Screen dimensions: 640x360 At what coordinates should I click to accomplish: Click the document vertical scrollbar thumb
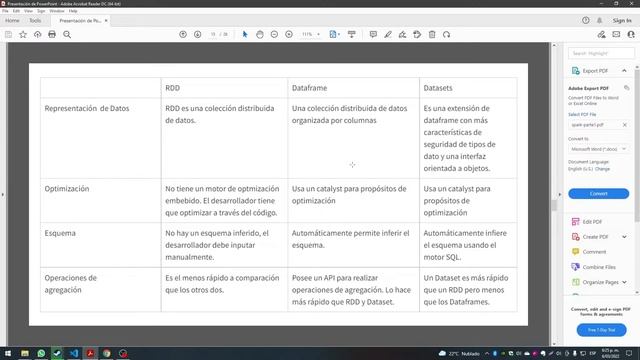(x=554, y=205)
